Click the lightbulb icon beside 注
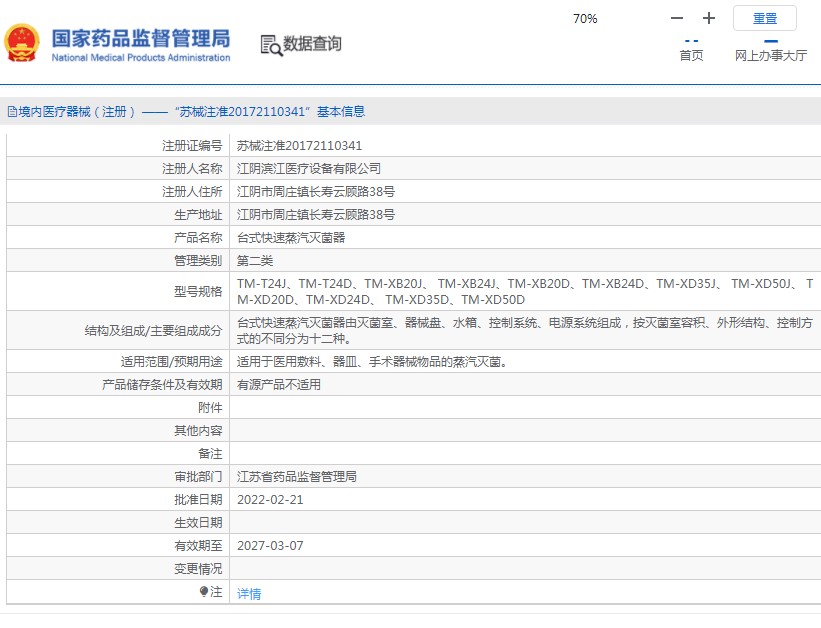821x628 pixels. coord(204,592)
